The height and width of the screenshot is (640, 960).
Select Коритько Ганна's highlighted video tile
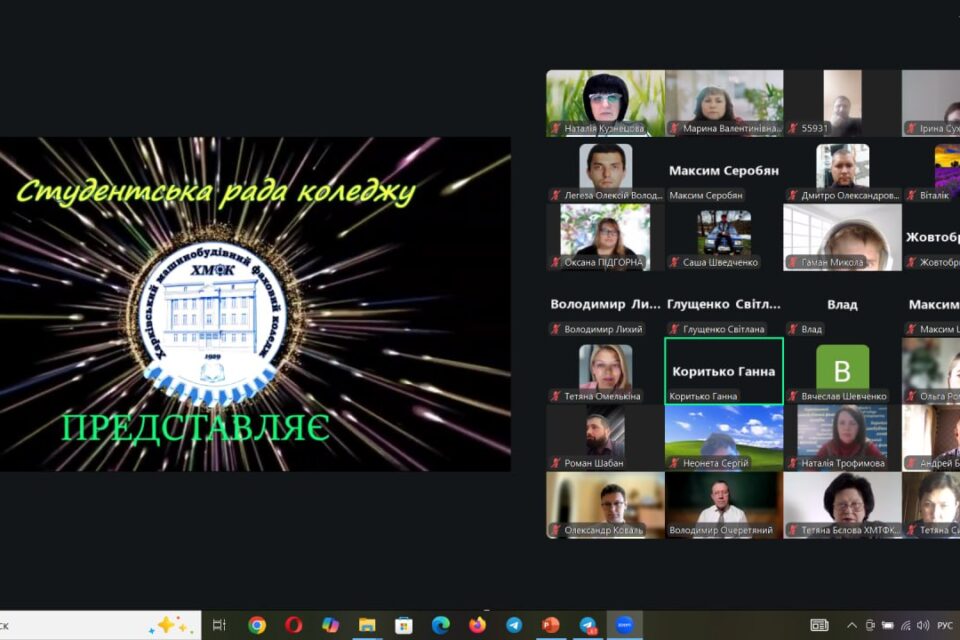click(x=724, y=371)
